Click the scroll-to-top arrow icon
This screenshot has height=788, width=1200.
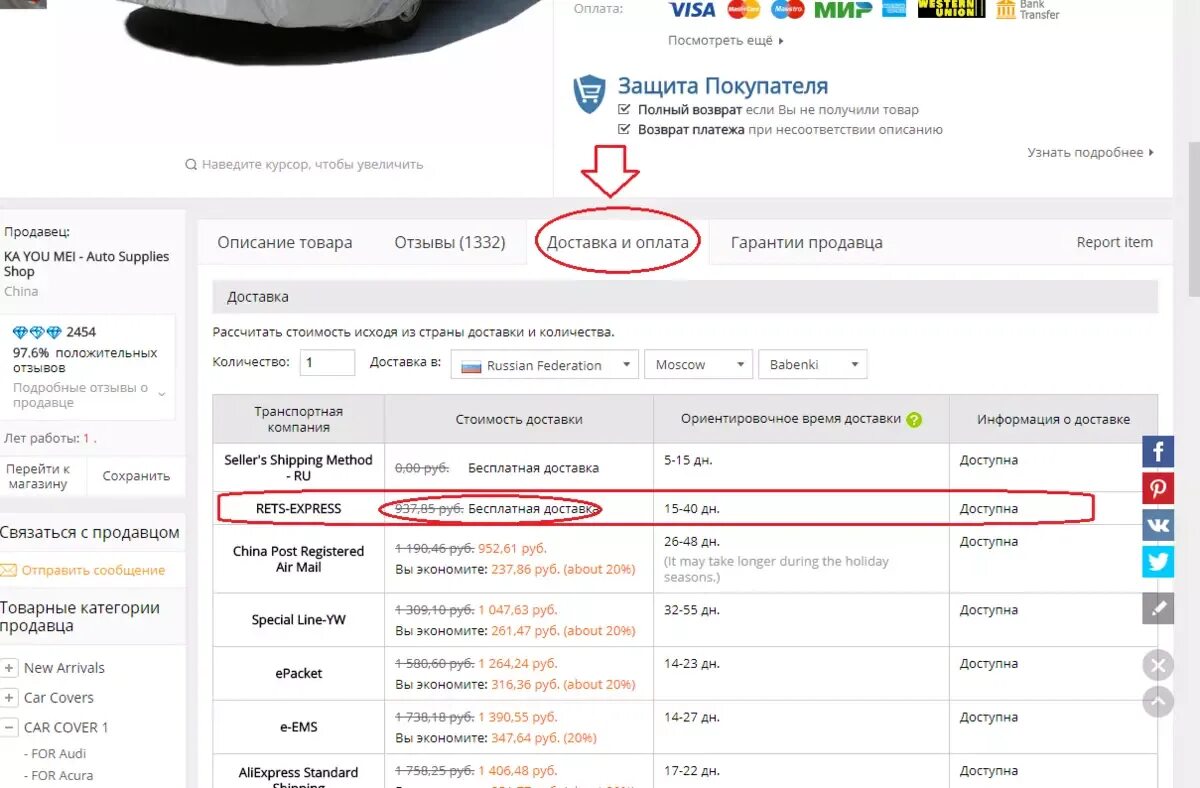coord(1158,702)
